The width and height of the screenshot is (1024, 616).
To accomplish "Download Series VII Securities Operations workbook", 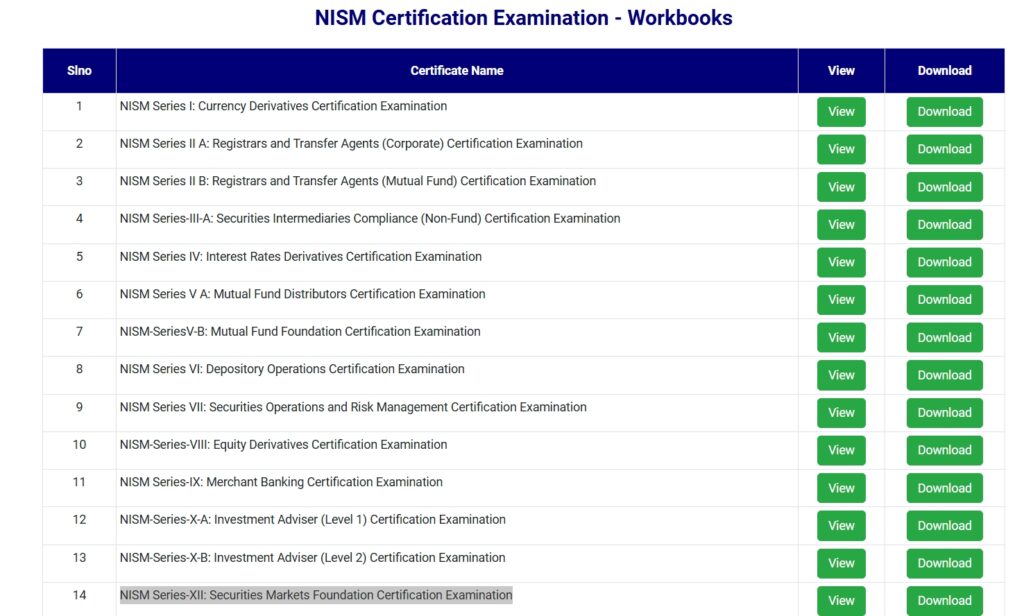I will pyautogui.click(x=944, y=413).
